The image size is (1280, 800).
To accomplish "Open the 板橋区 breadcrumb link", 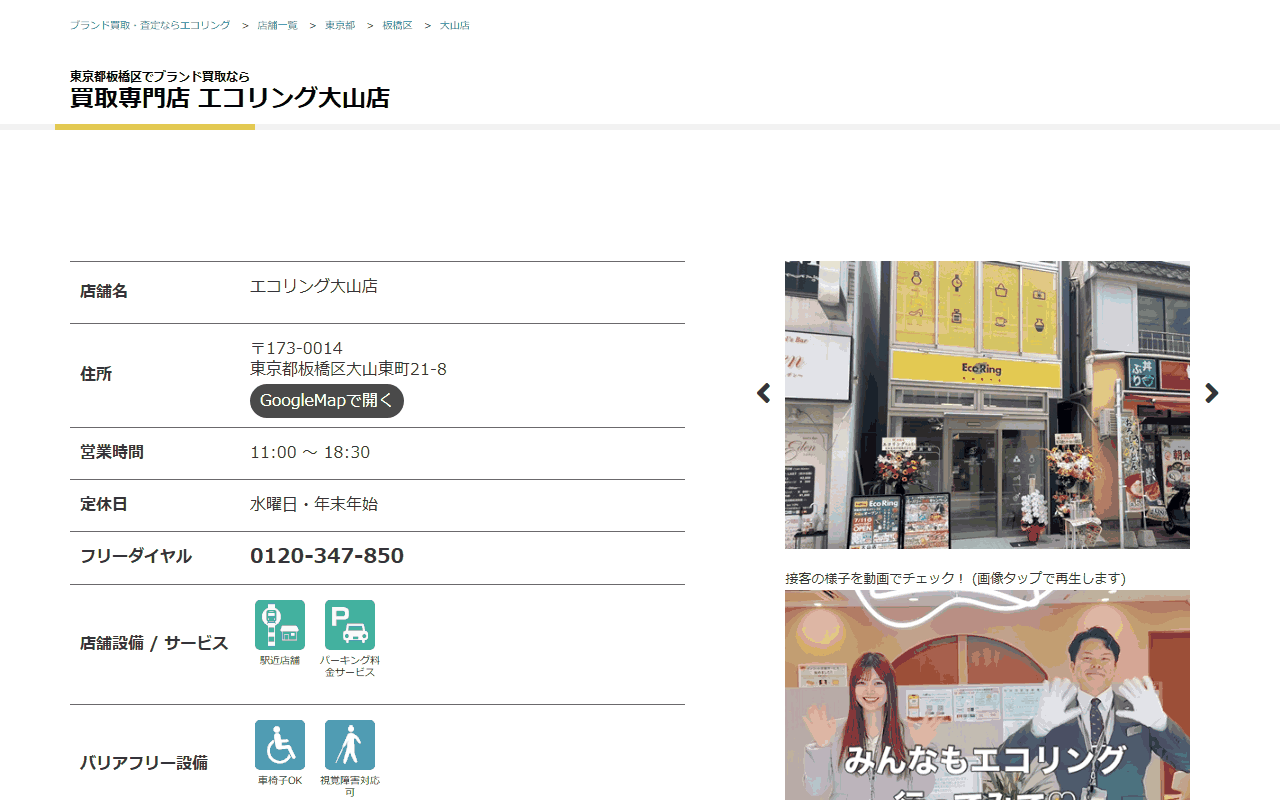I will (x=397, y=25).
